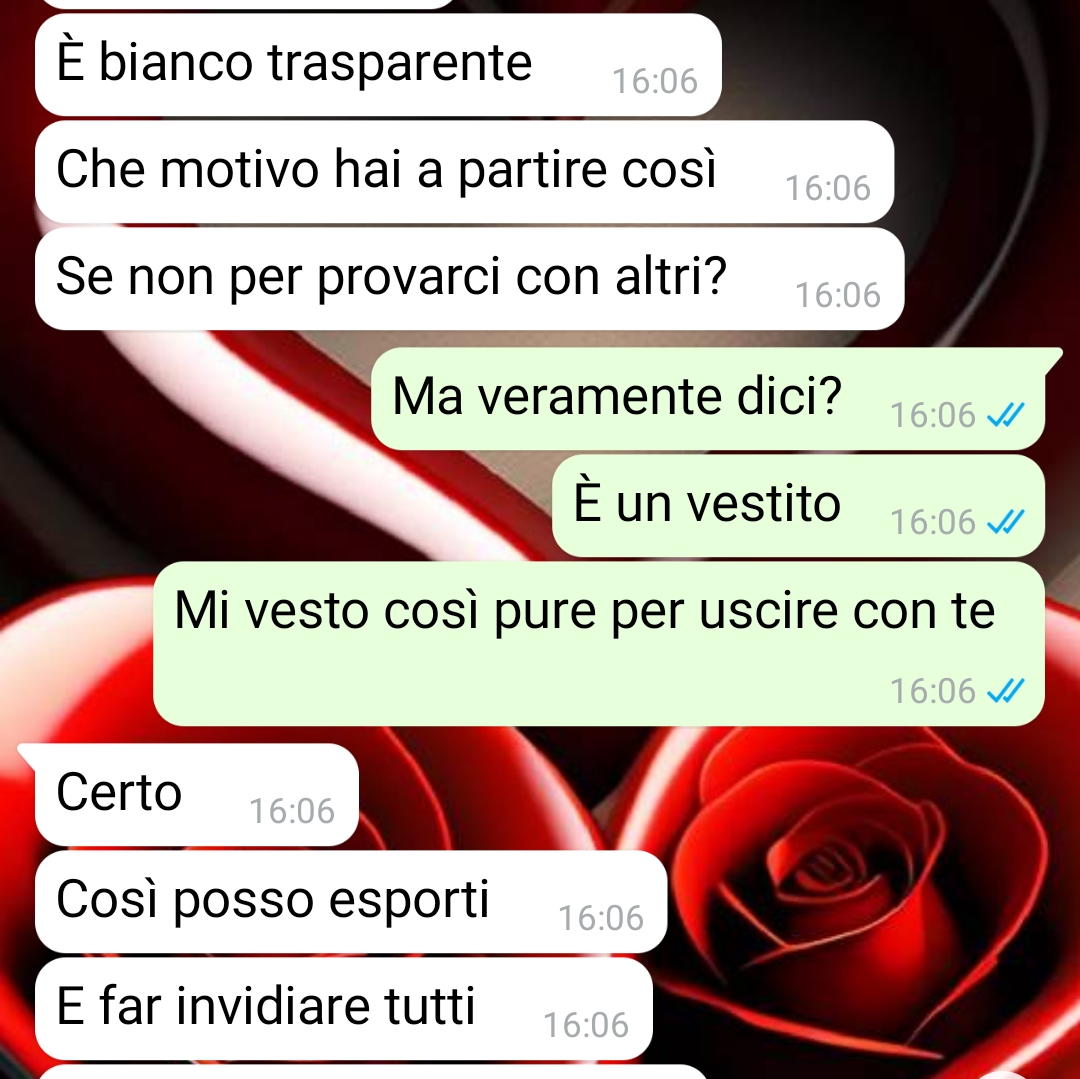This screenshot has height=1079, width=1080.
Task: Tap the 'Così posso esporti' message bubble
Action: pos(351,901)
